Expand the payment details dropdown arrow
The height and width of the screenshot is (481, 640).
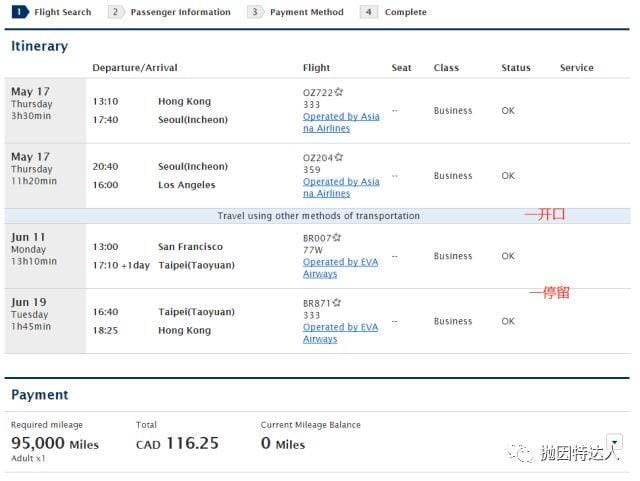point(614,441)
